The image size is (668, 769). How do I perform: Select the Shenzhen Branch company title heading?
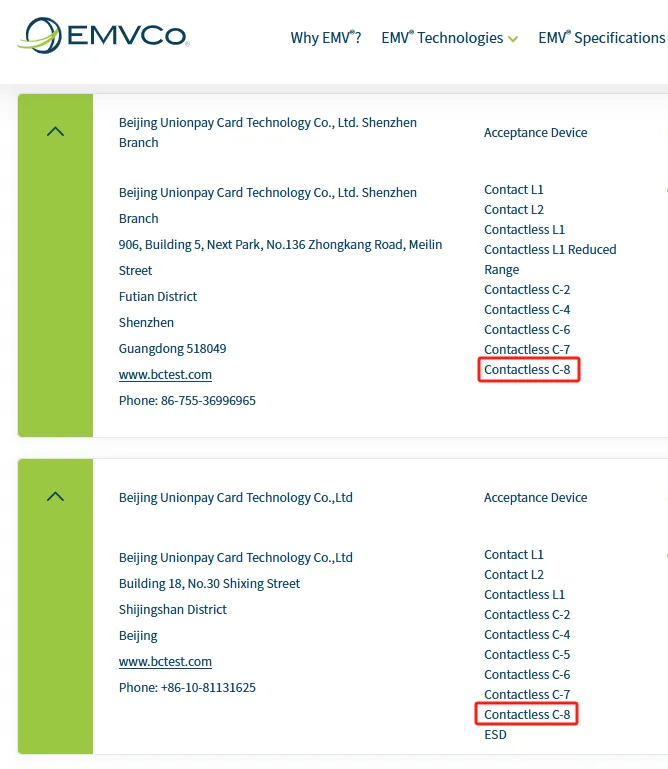(x=267, y=132)
